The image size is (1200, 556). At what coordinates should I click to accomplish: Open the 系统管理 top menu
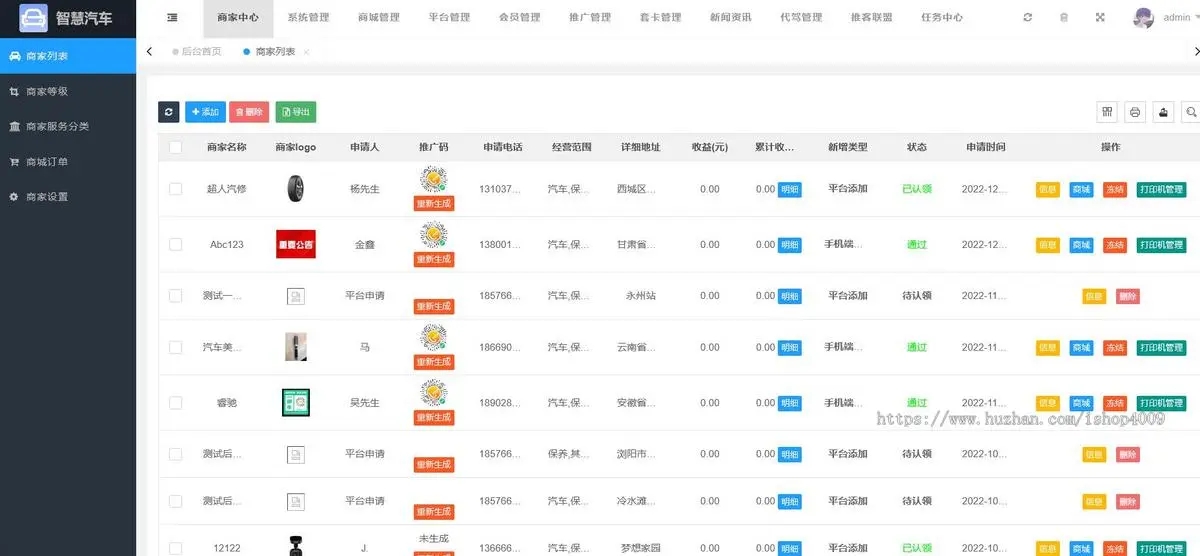pos(308,17)
